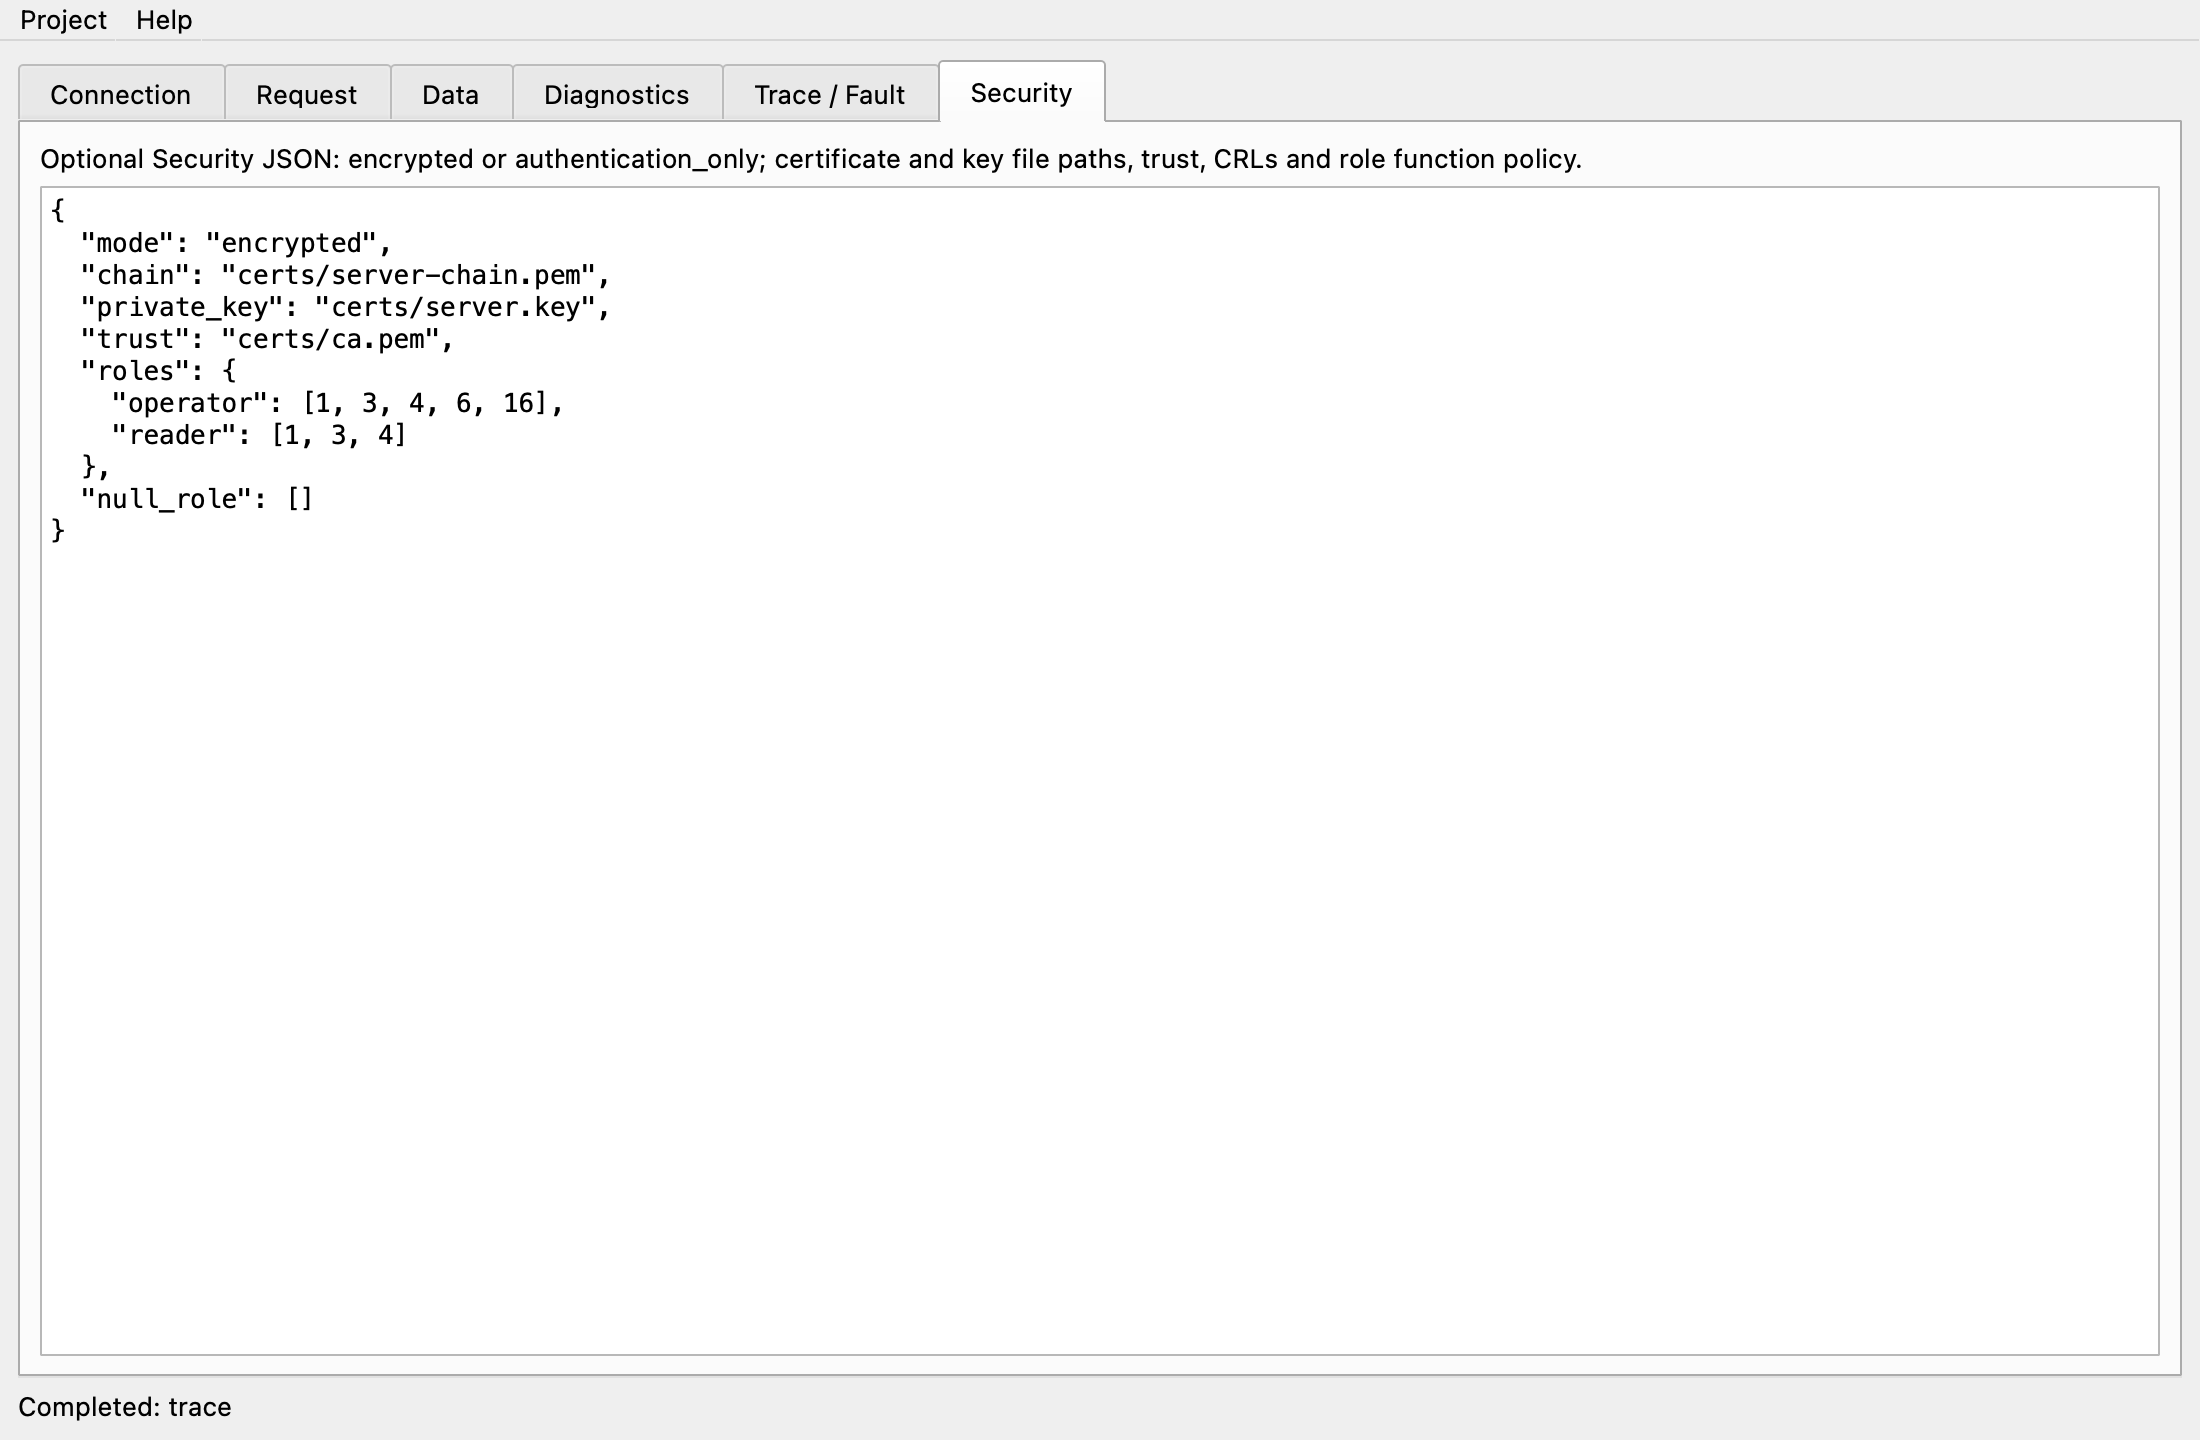Screen dimensions: 2200x1440
Task: Click the opening brace on the first JSON line
Action: tap(58, 211)
